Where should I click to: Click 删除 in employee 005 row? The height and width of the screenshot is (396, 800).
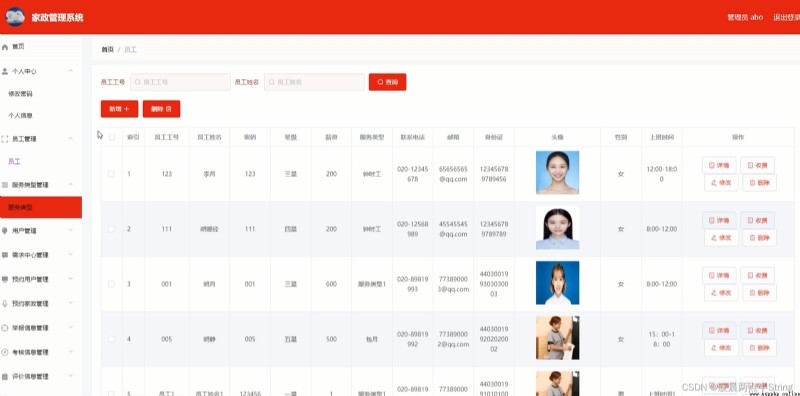tap(759, 348)
